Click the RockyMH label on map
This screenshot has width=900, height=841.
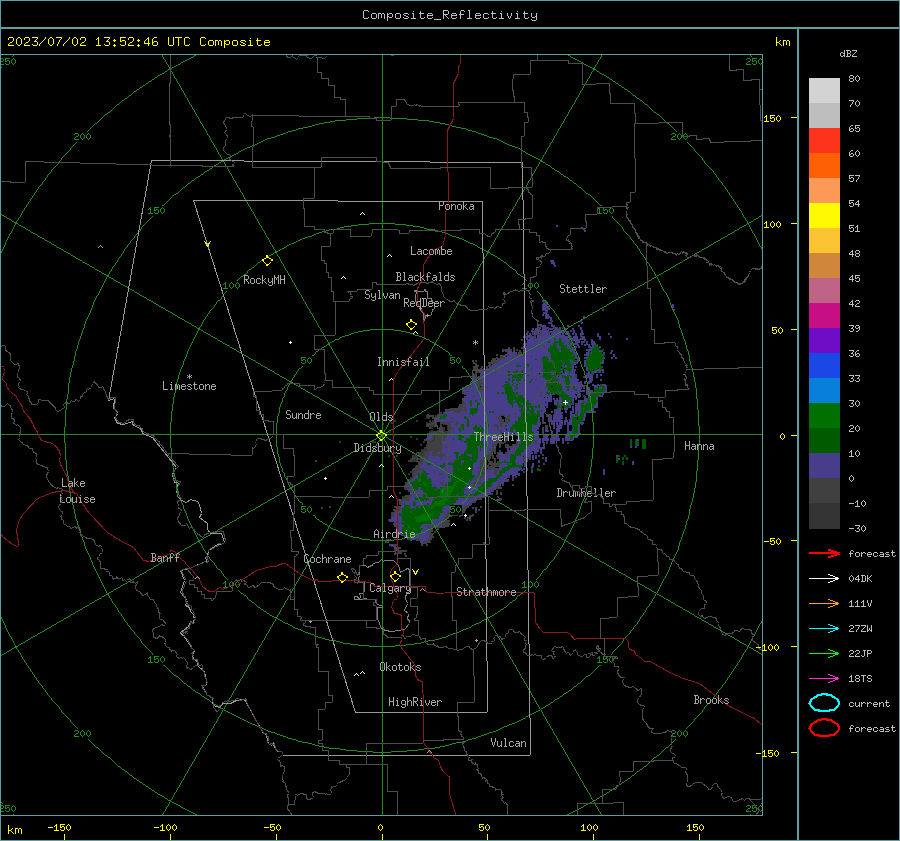[x=264, y=280]
